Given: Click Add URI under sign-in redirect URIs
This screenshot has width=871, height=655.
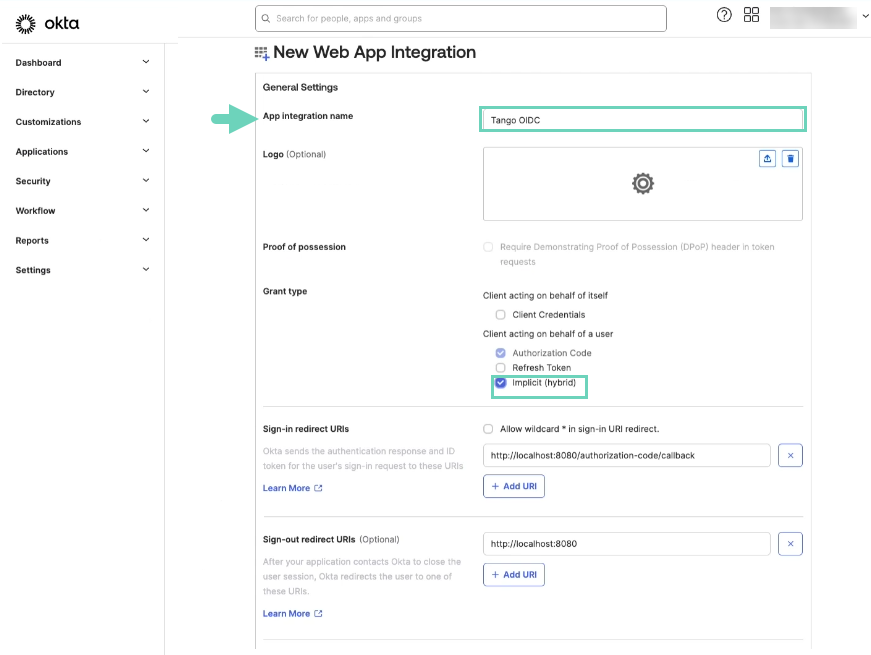Looking at the screenshot, I should 514,486.
